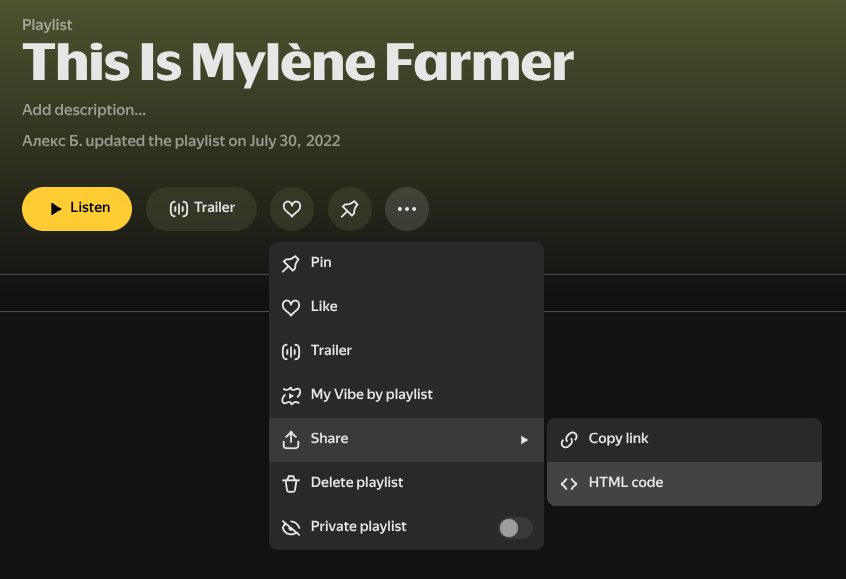The height and width of the screenshot is (579, 846).
Task: Click the three-dots more options button
Action: (x=407, y=209)
